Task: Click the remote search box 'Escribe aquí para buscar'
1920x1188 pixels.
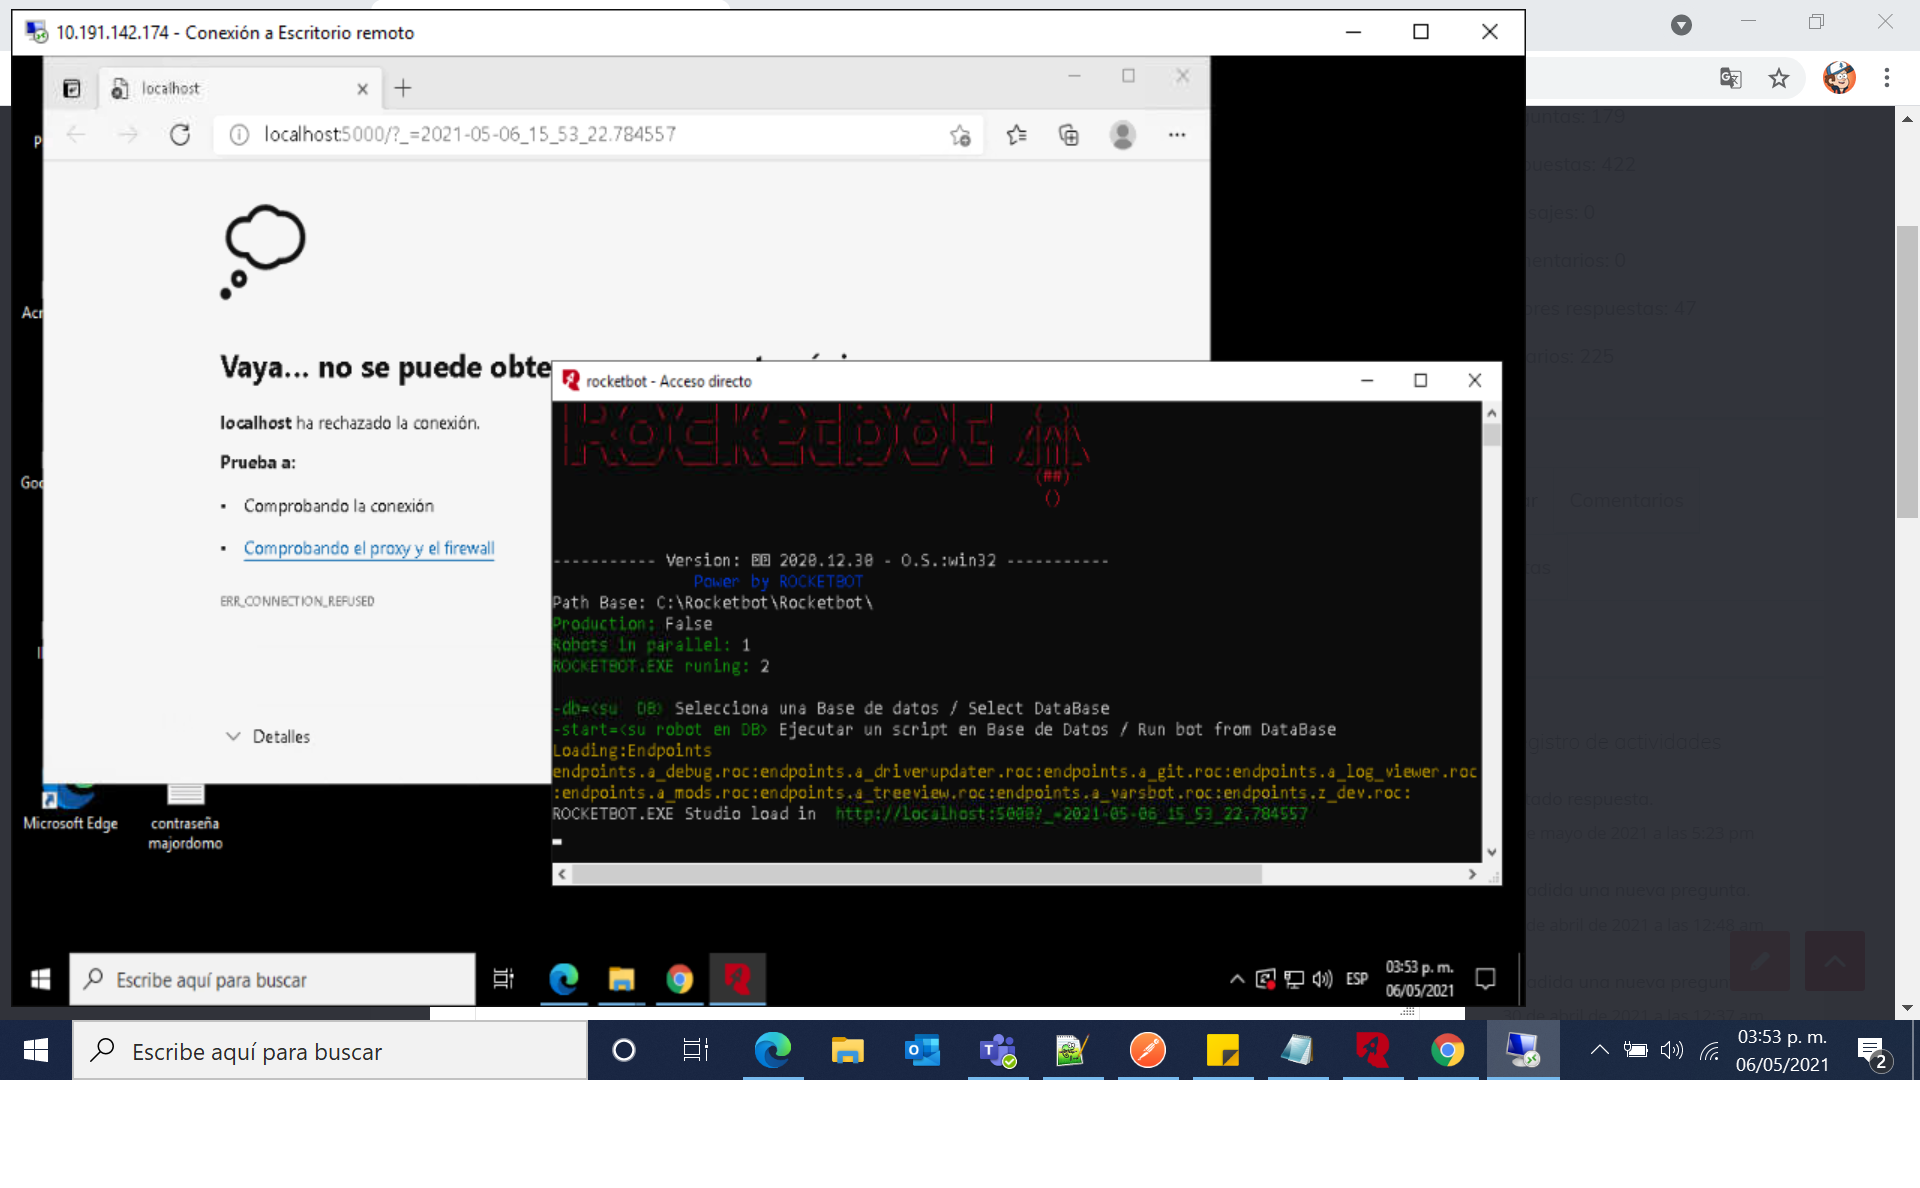Action: point(272,979)
